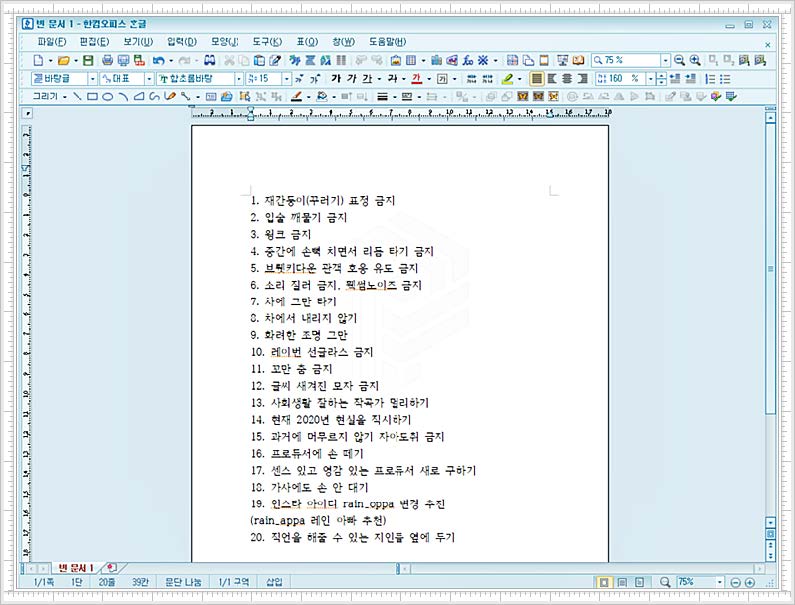Screen dimensions: 795x605
Task: Apply highlighter pen to text
Action: (508, 79)
